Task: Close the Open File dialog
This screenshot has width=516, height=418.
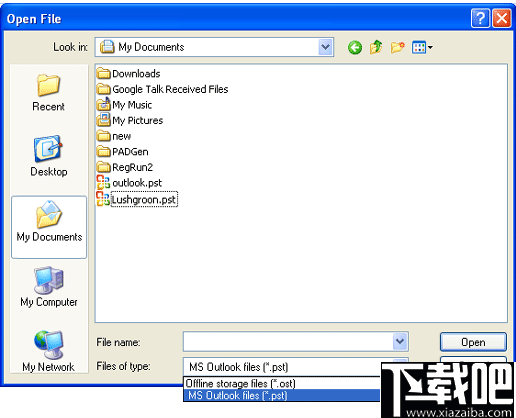Action: click(x=502, y=18)
